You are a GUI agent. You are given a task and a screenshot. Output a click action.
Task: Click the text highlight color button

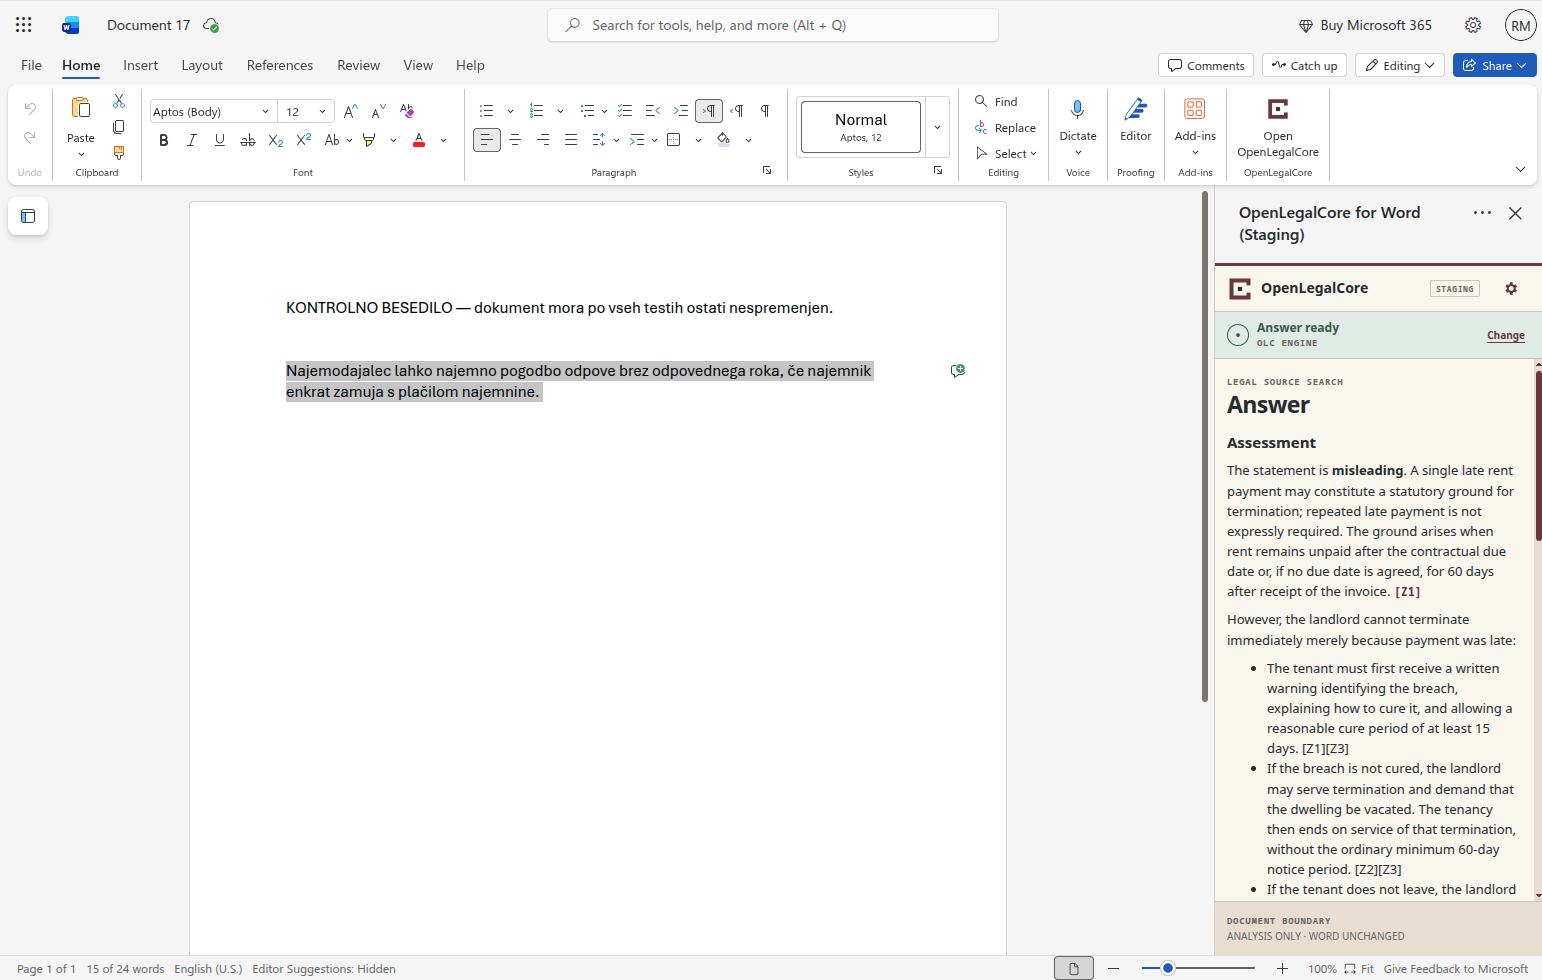click(370, 140)
